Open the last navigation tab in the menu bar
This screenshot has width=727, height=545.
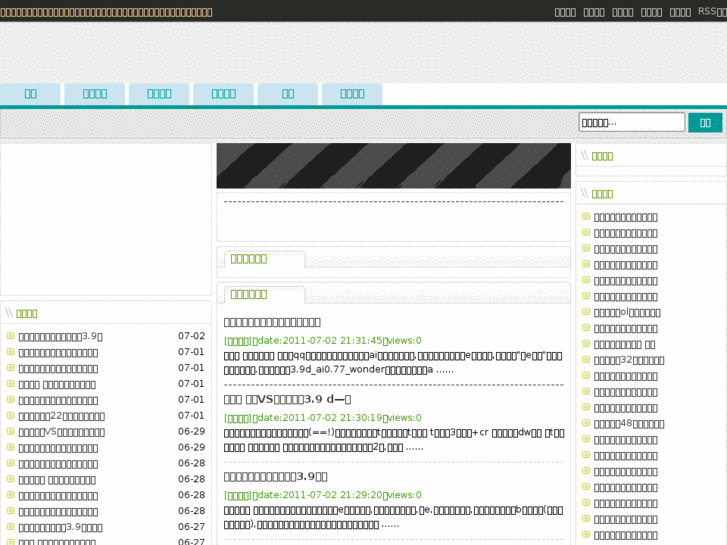click(352, 94)
